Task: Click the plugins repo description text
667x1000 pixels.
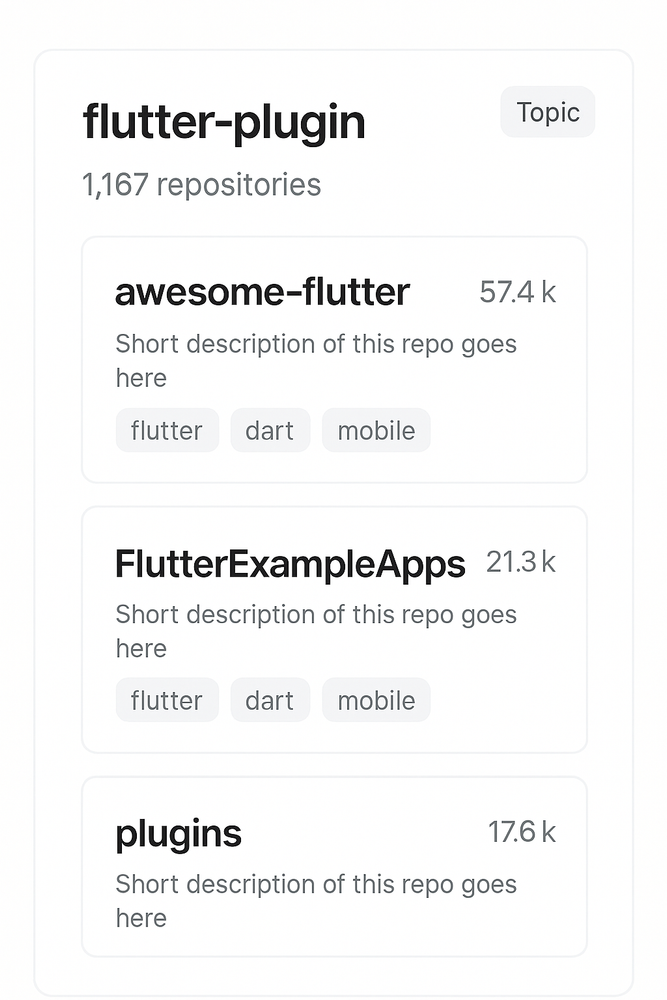Action: coord(316,900)
